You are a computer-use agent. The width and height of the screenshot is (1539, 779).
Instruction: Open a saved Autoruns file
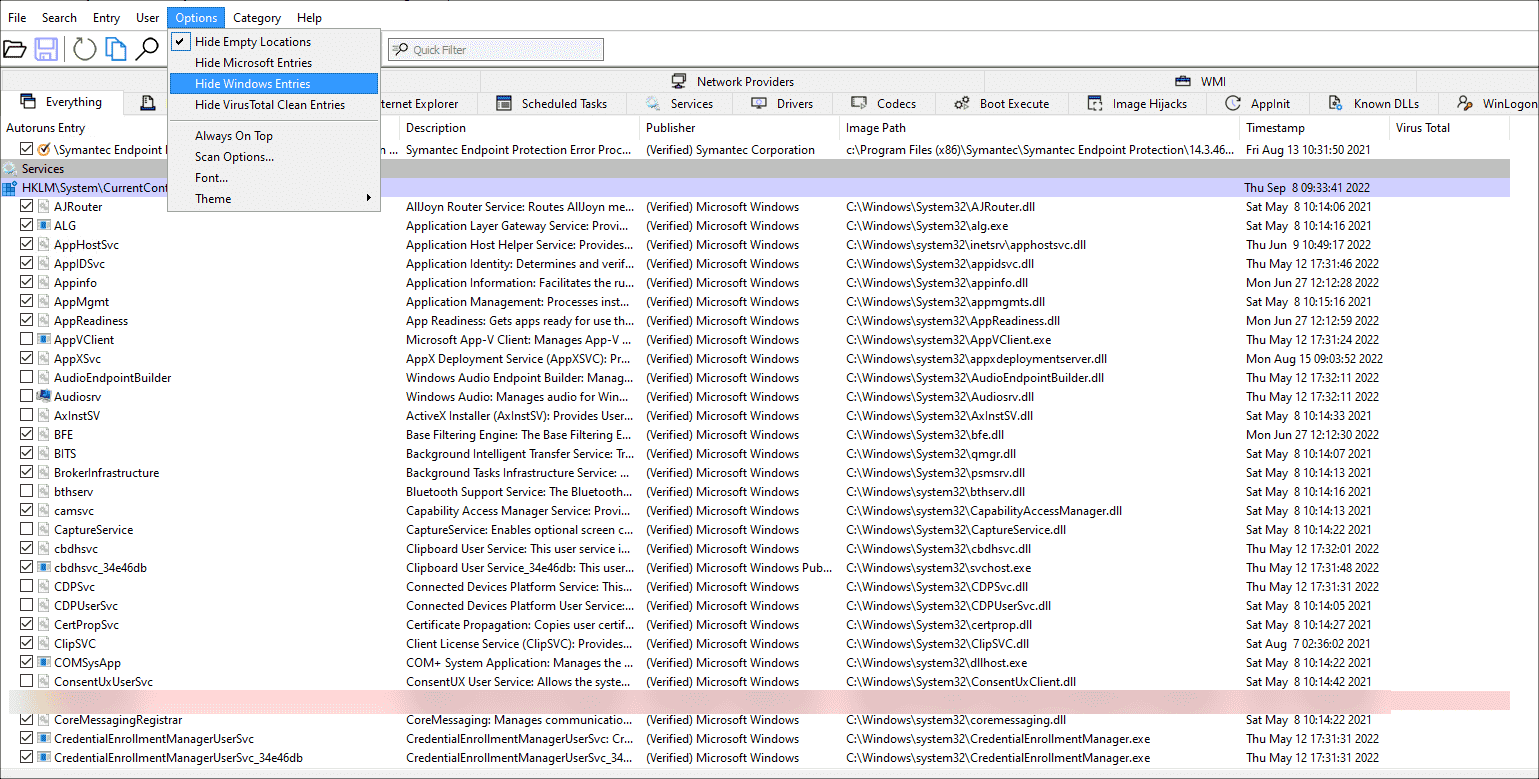[15, 48]
